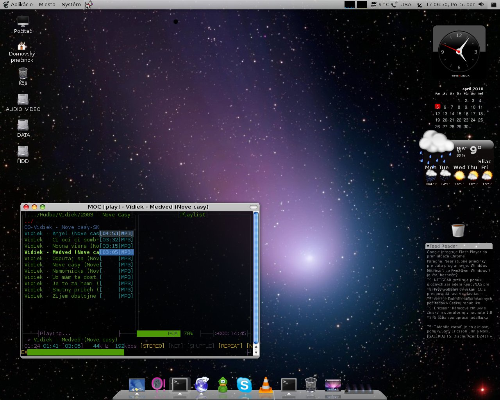500x400 pixels.
Task: Open the green robot messenger dock icon
Action: pyautogui.click(x=223, y=385)
